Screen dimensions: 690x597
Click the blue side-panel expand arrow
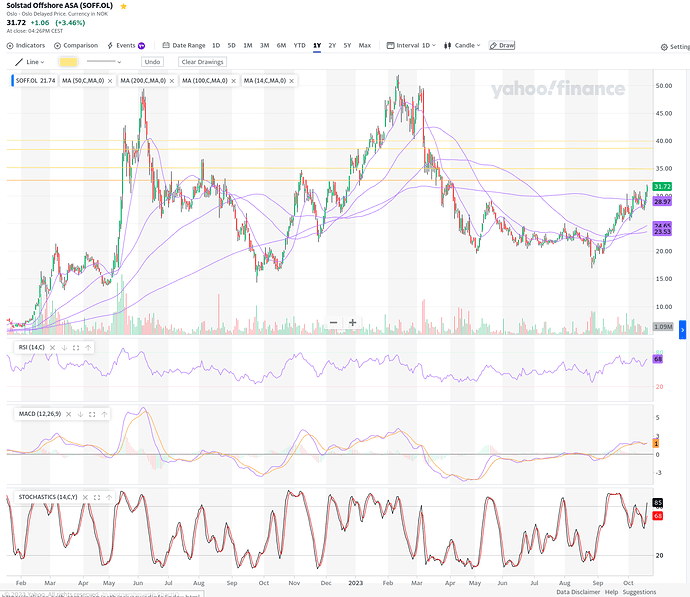click(x=683, y=330)
